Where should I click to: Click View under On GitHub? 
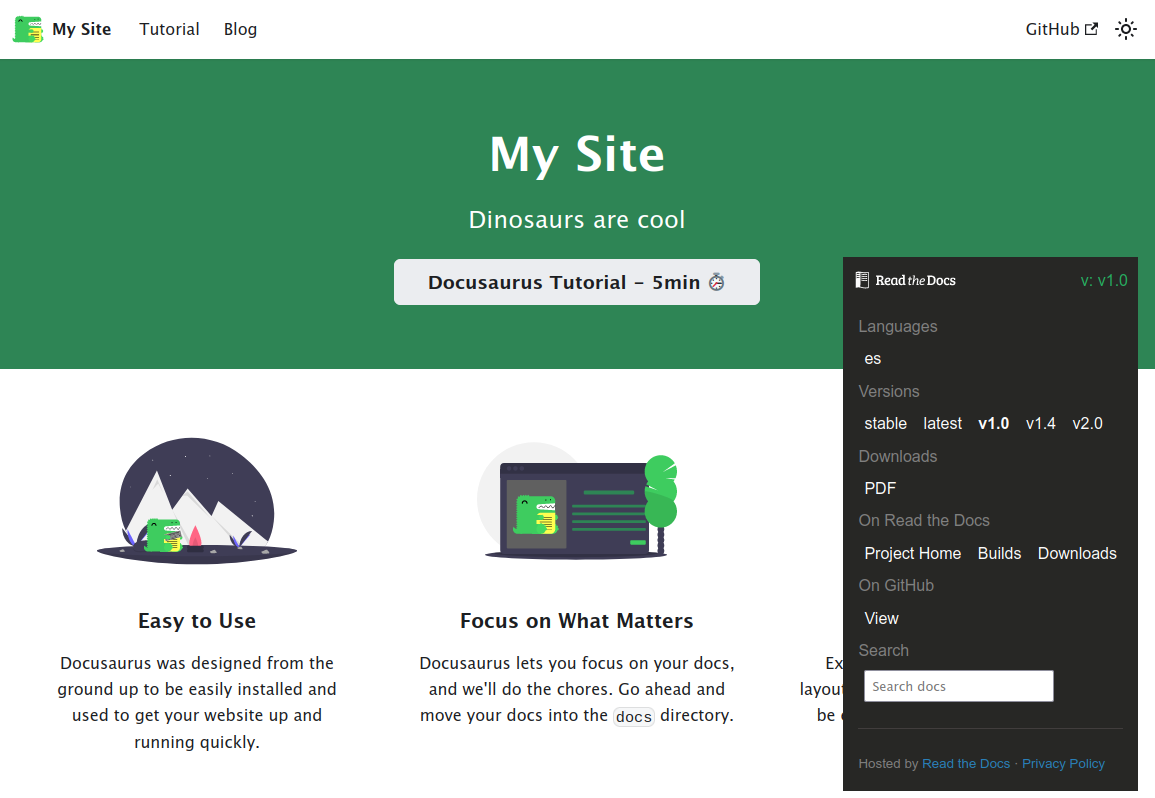[x=882, y=618]
